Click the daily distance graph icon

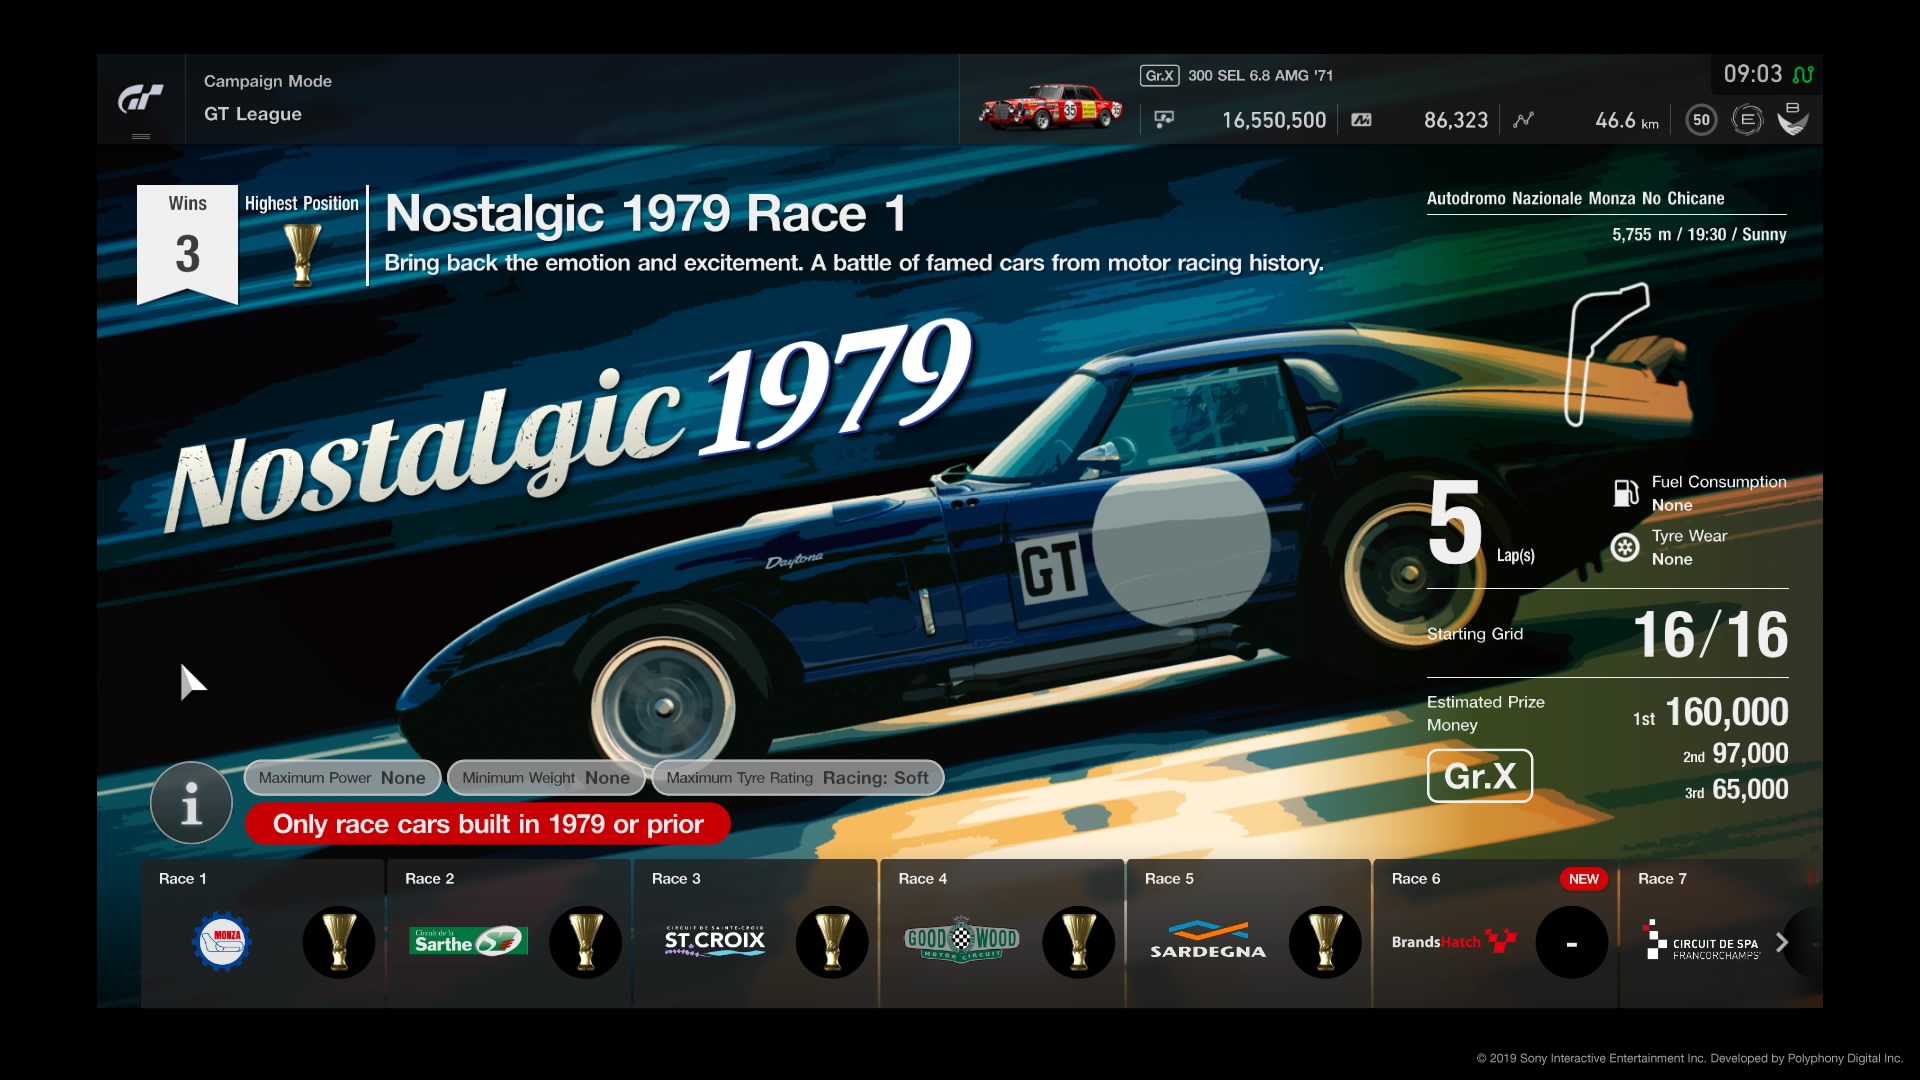1523,120
